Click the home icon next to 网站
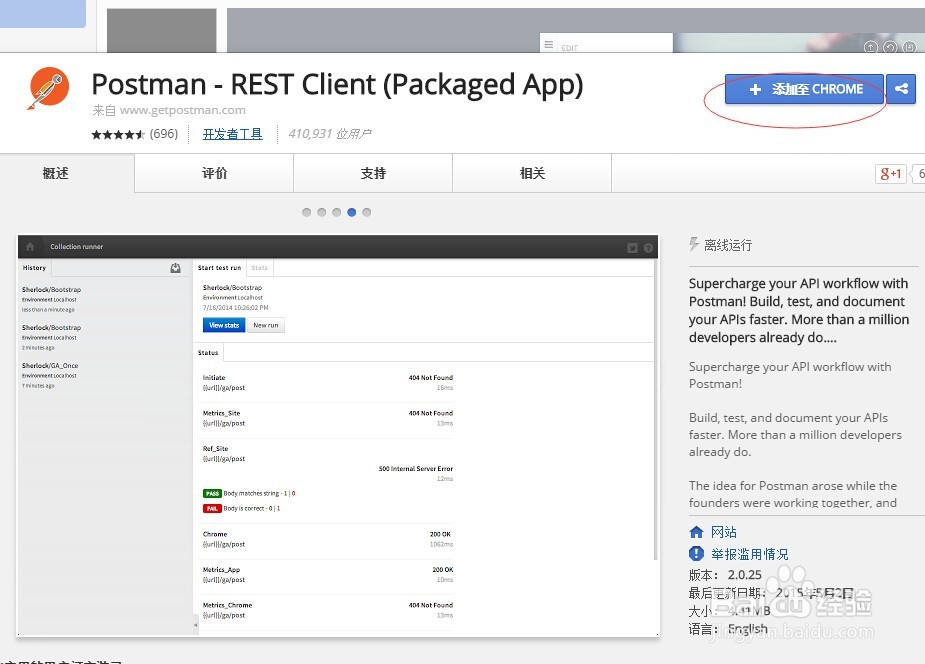Screen dimensions: 925x664 pyautogui.click(x=696, y=532)
